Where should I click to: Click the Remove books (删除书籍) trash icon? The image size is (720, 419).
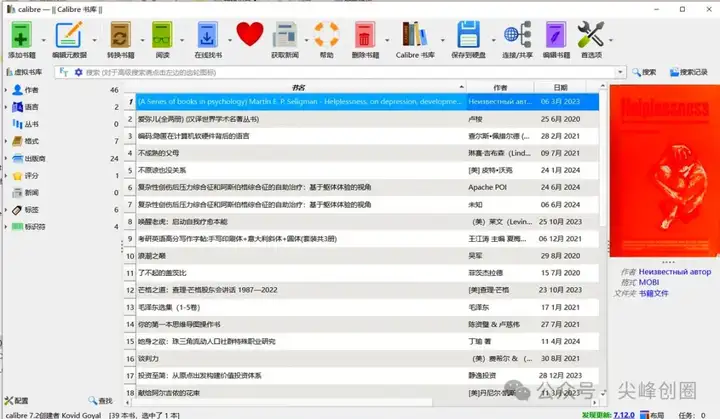tap(365, 34)
